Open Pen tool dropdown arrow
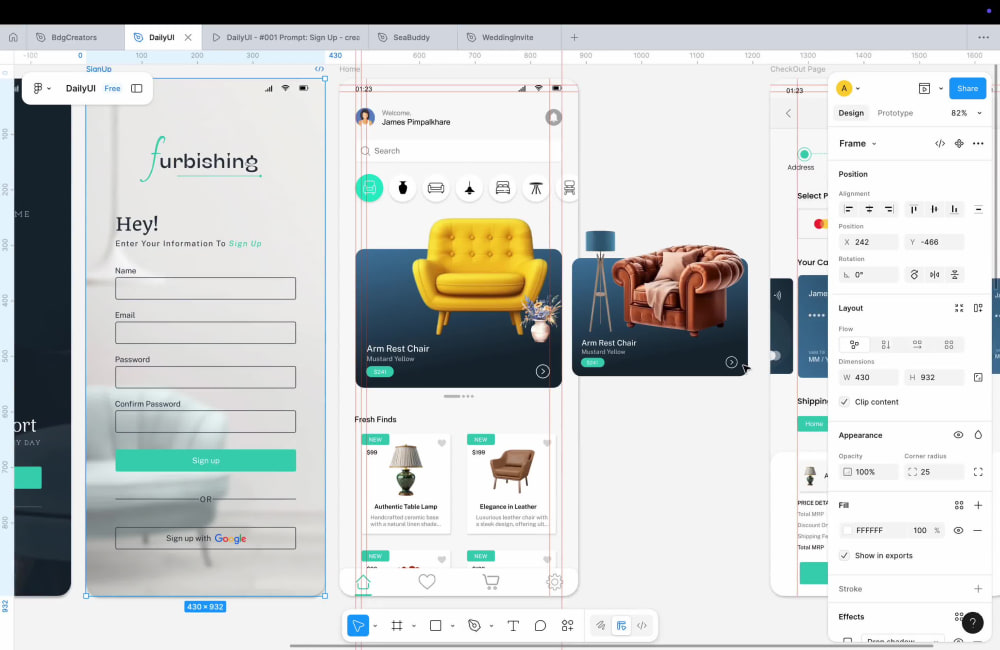The width and height of the screenshot is (1000, 650). (x=492, y=626)
